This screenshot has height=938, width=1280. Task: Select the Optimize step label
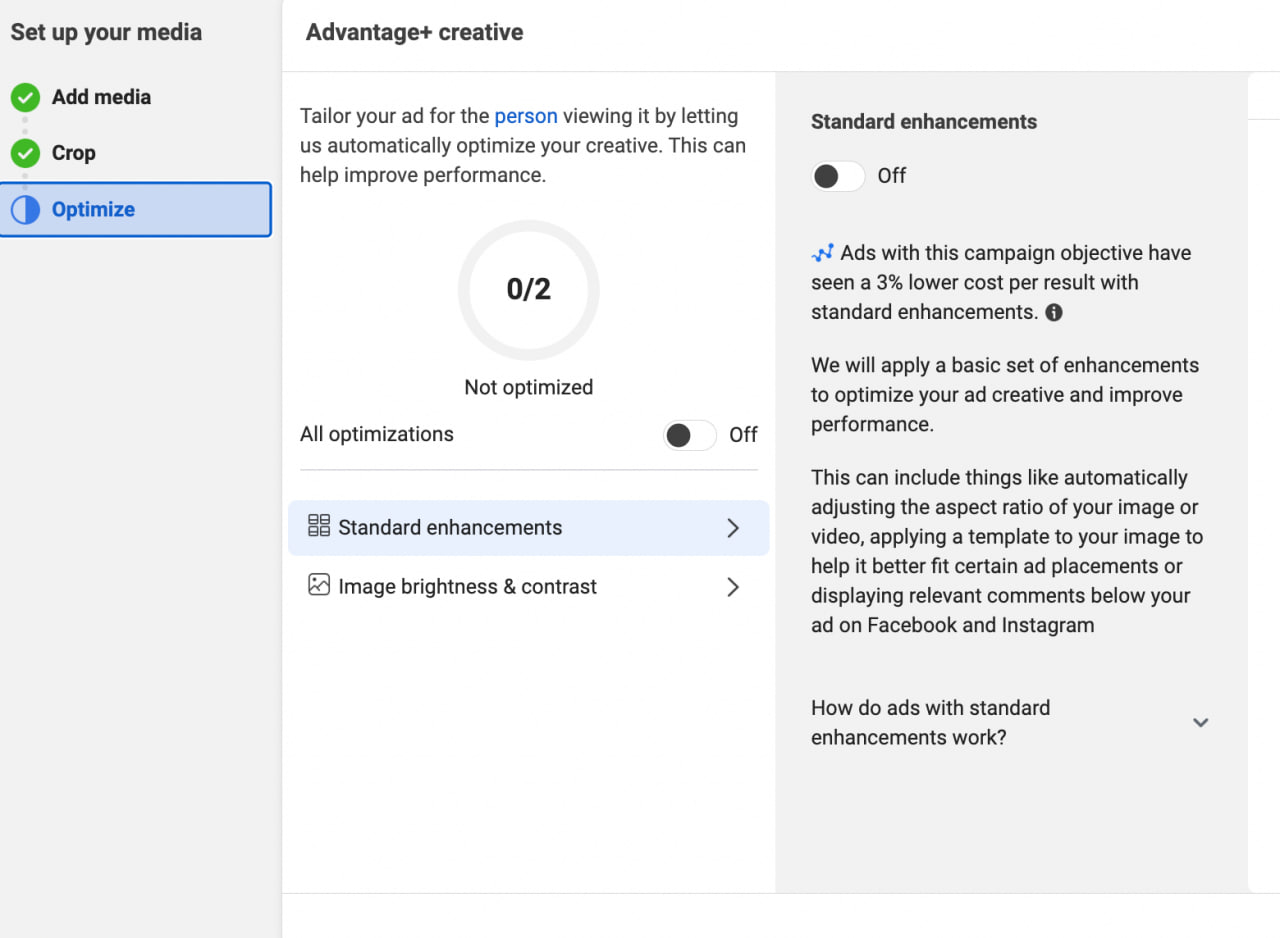click(93, 209)
